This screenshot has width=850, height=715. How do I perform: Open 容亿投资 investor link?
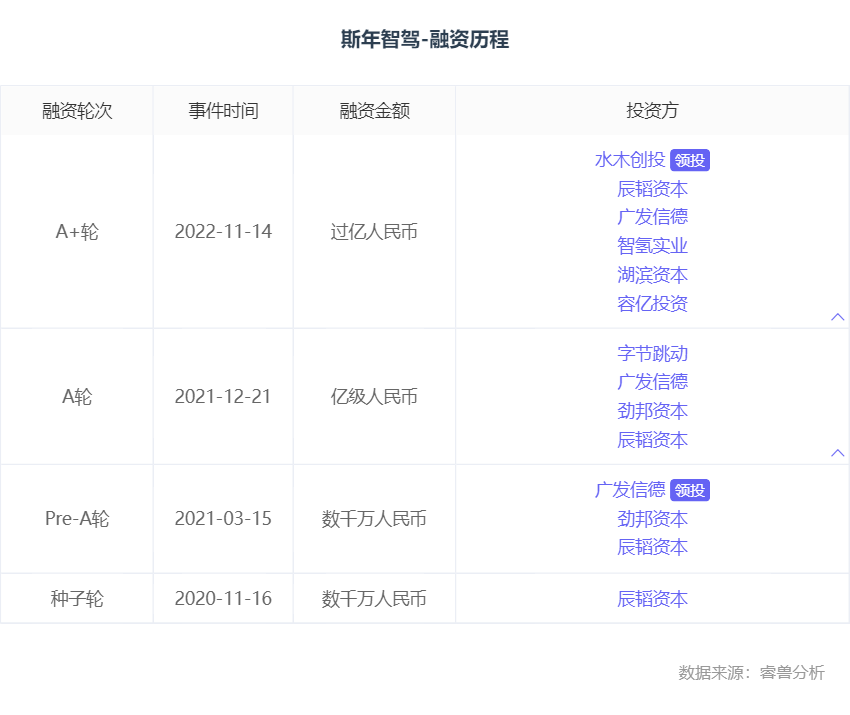(652, 304)
